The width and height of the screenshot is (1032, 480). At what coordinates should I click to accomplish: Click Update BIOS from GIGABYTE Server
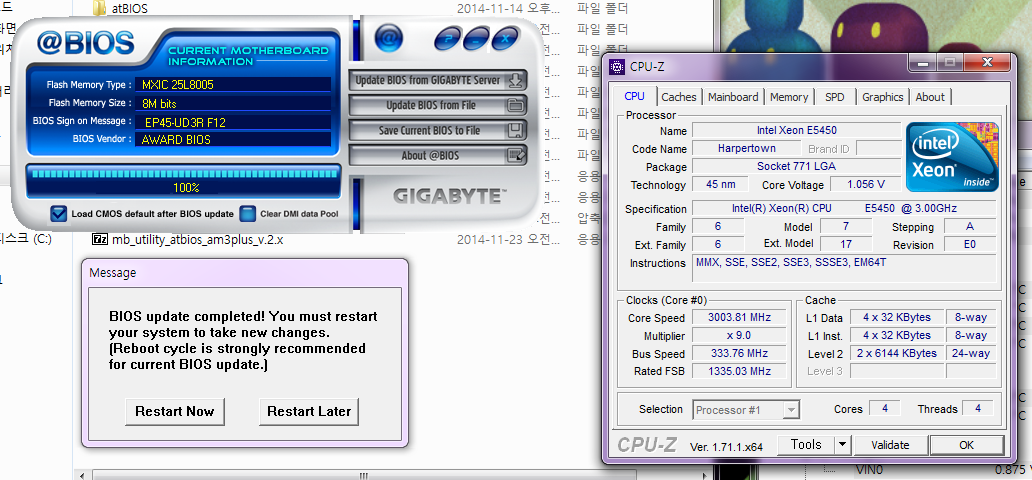[x=438, y=80]
